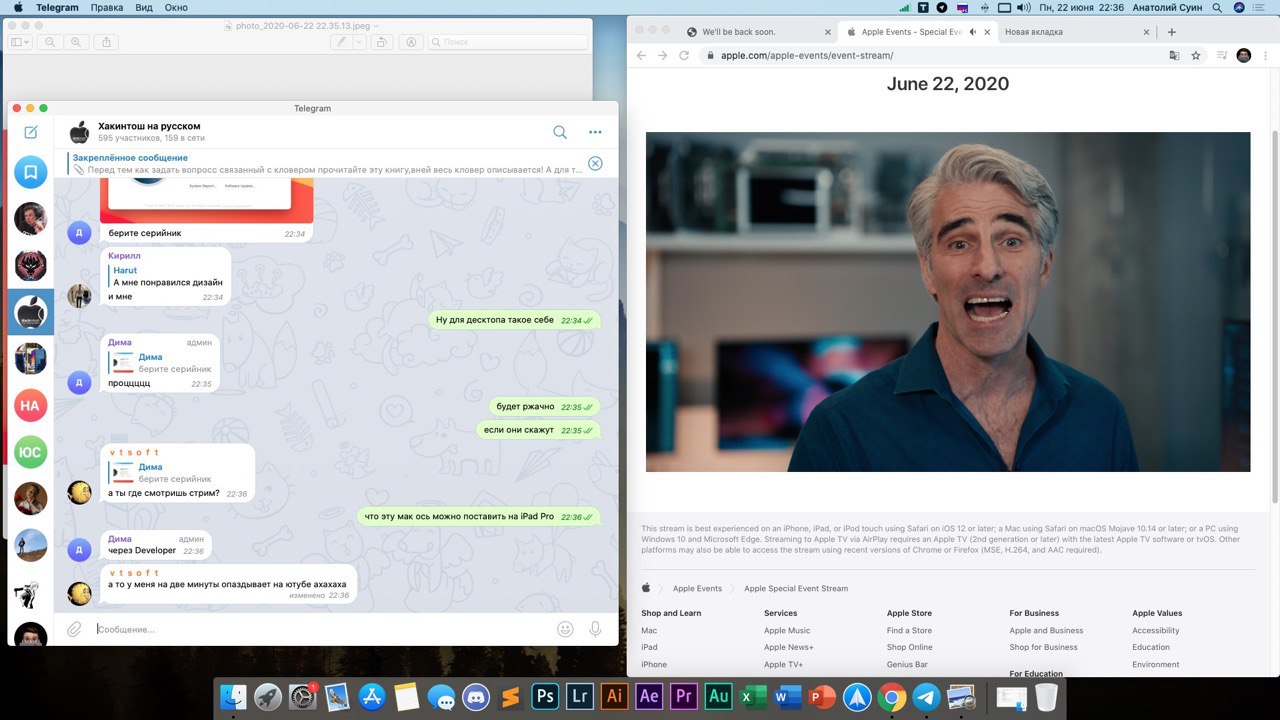The width and height of the screenshot is (1280, 720).
Task: Click the Apple Events breadcrumb link
Action: tap(697, 589)
